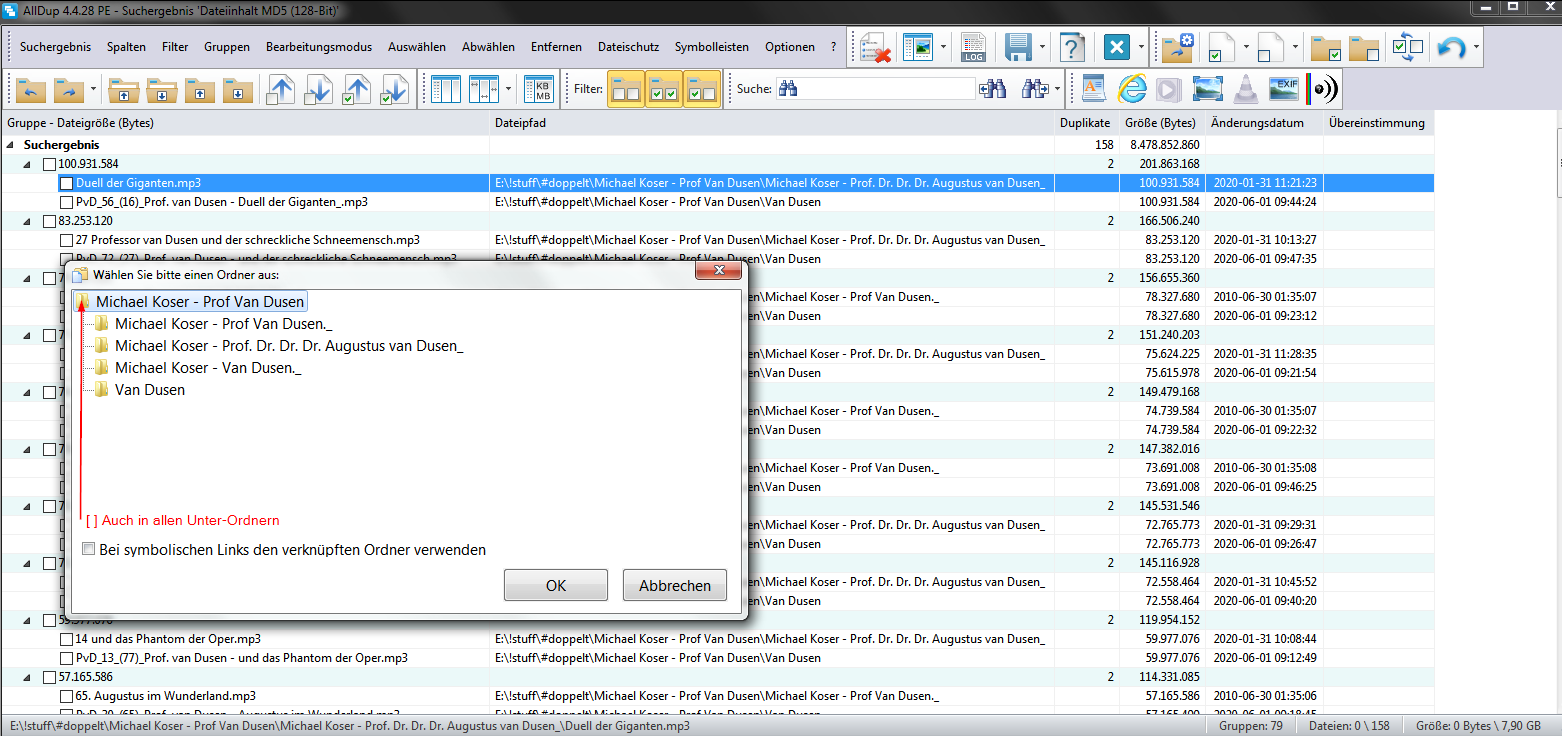Viewport: 1562px width, 736px height.
Task: Open the Internet Explorer toolbar icon
Action: (x=1131, y=89)
